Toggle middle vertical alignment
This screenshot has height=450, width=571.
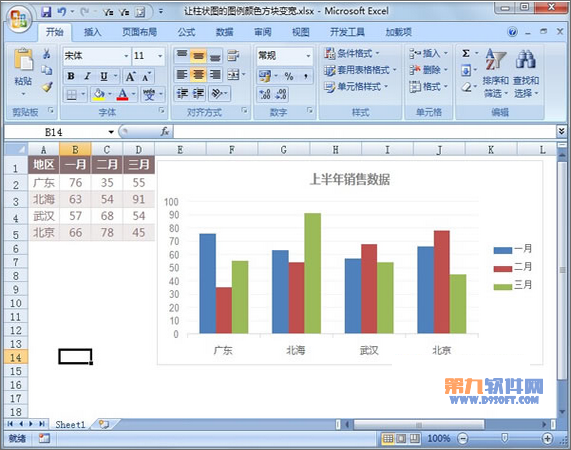(198, 55)
